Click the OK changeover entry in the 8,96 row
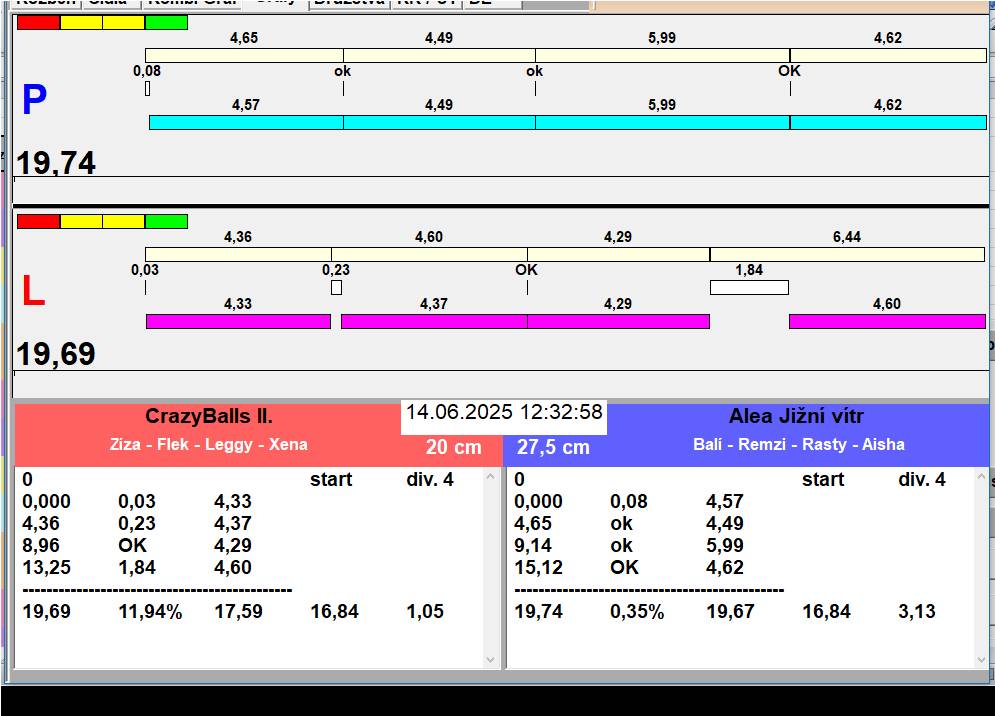The width and height of the screenshot is (995, 716). pos(133,545)
